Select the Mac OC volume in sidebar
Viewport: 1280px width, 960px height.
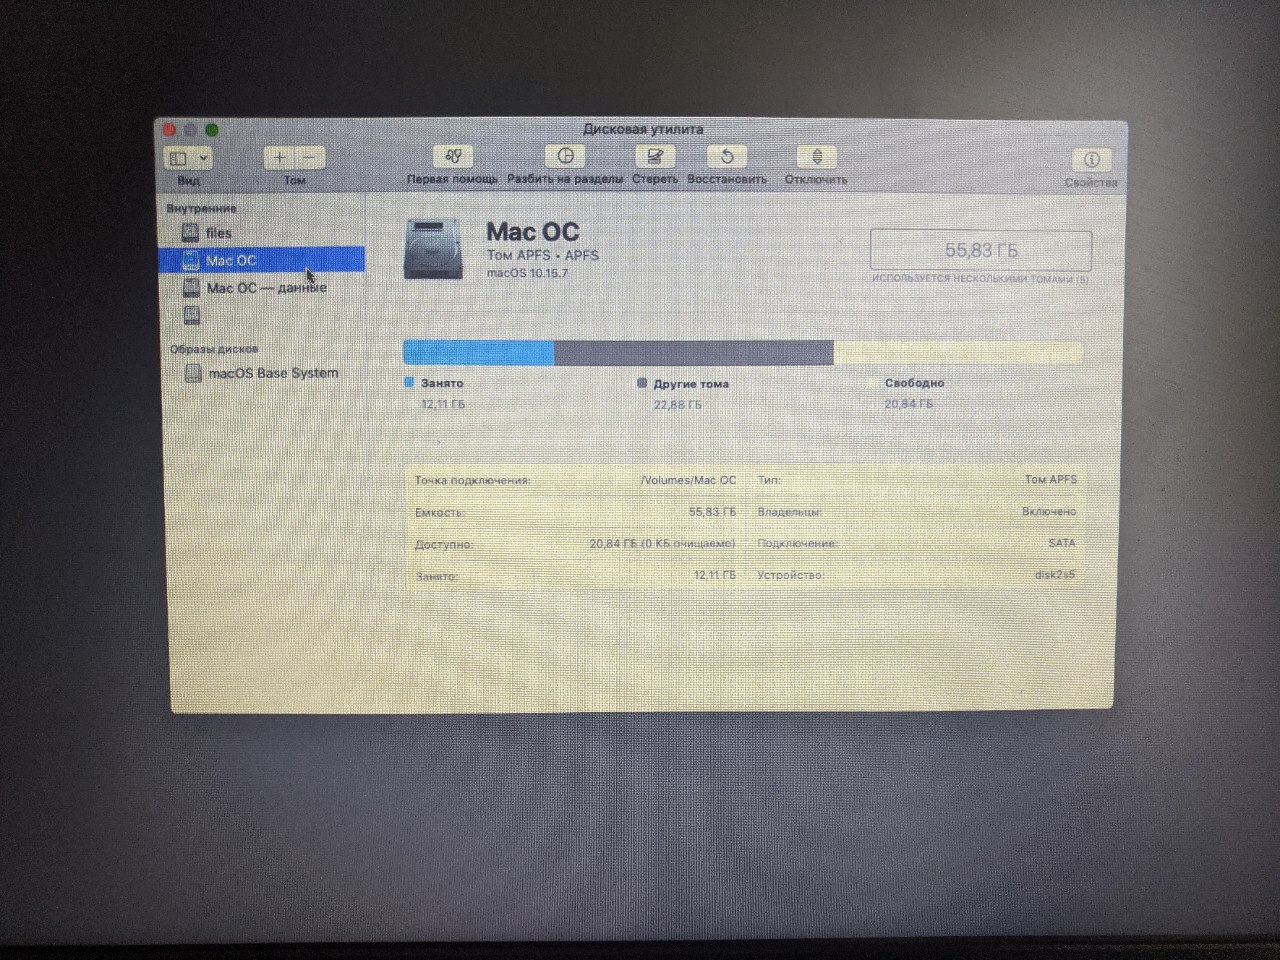[x=262, y=260]
